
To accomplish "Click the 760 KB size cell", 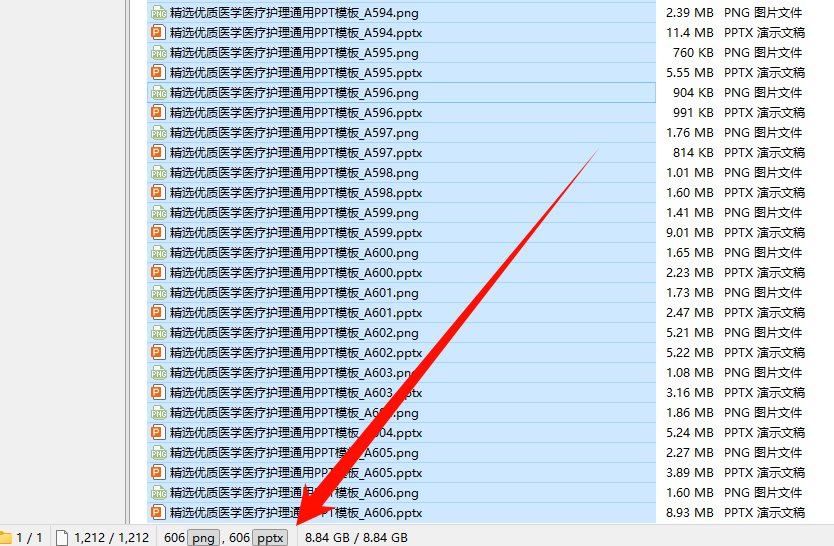I will [x=693, y=53].
